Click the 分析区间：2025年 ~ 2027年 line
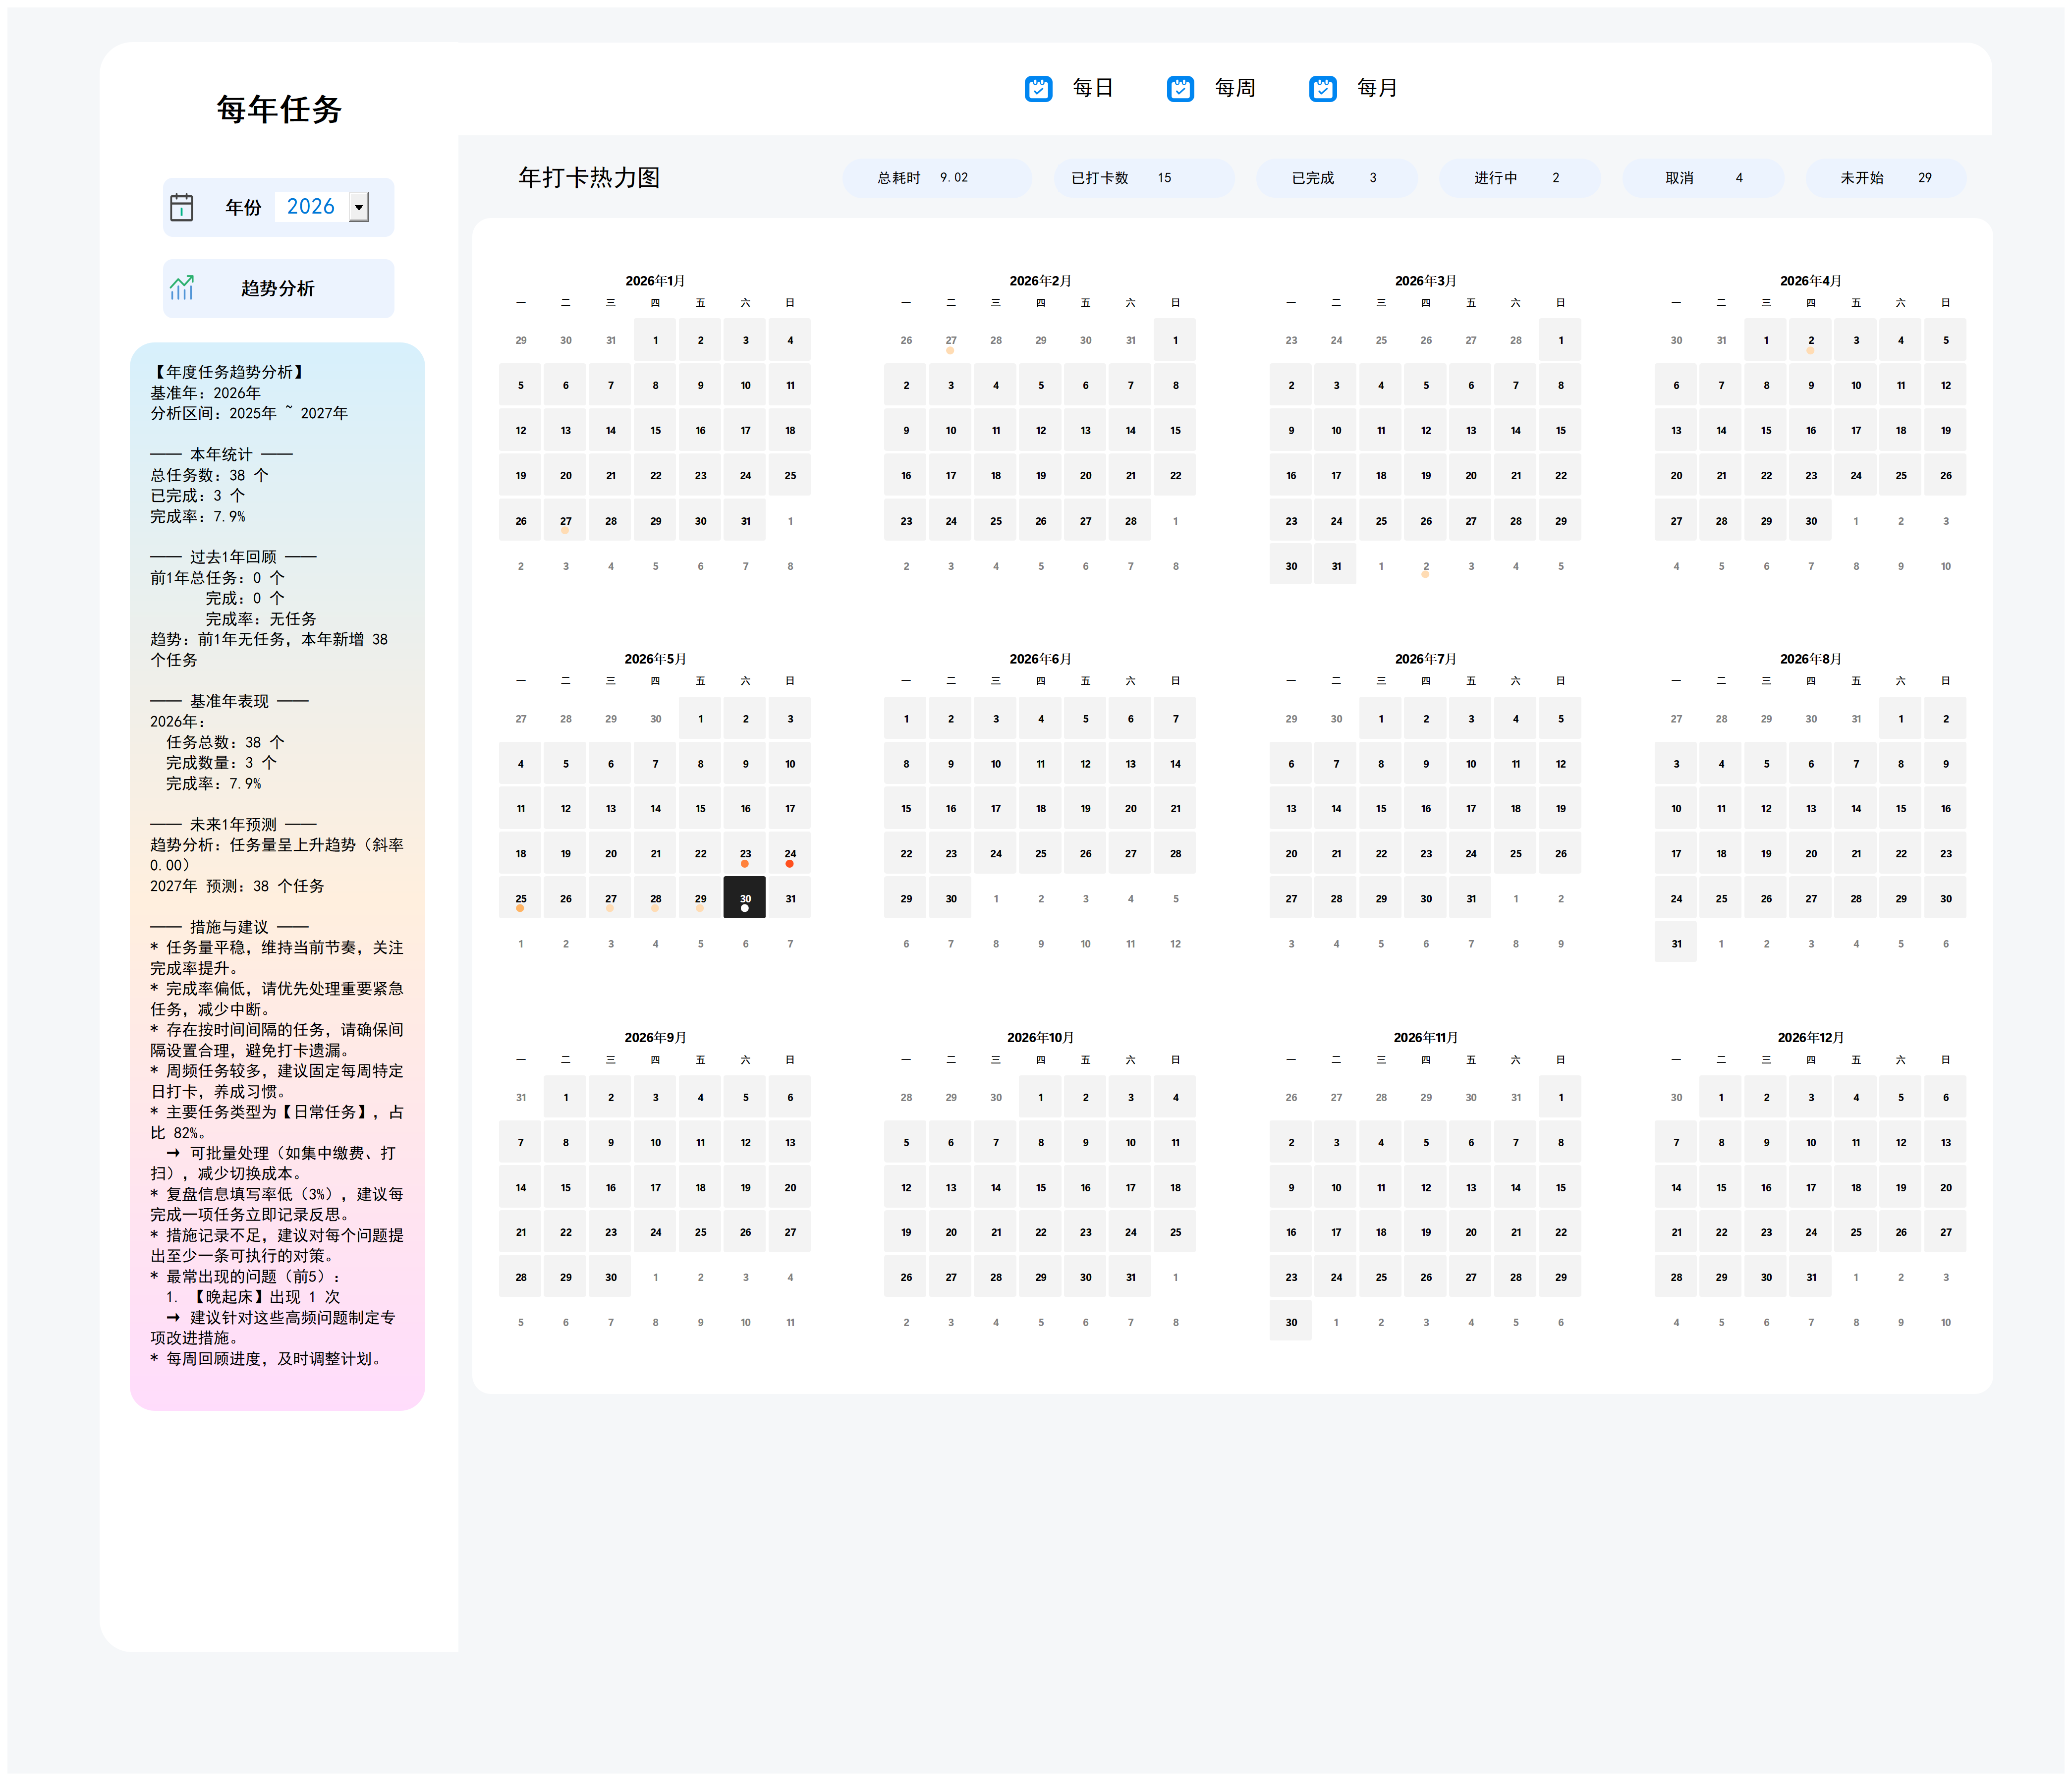Image resolution: width=2072 pixels, height=1781 pixels. tap(249, 413)
